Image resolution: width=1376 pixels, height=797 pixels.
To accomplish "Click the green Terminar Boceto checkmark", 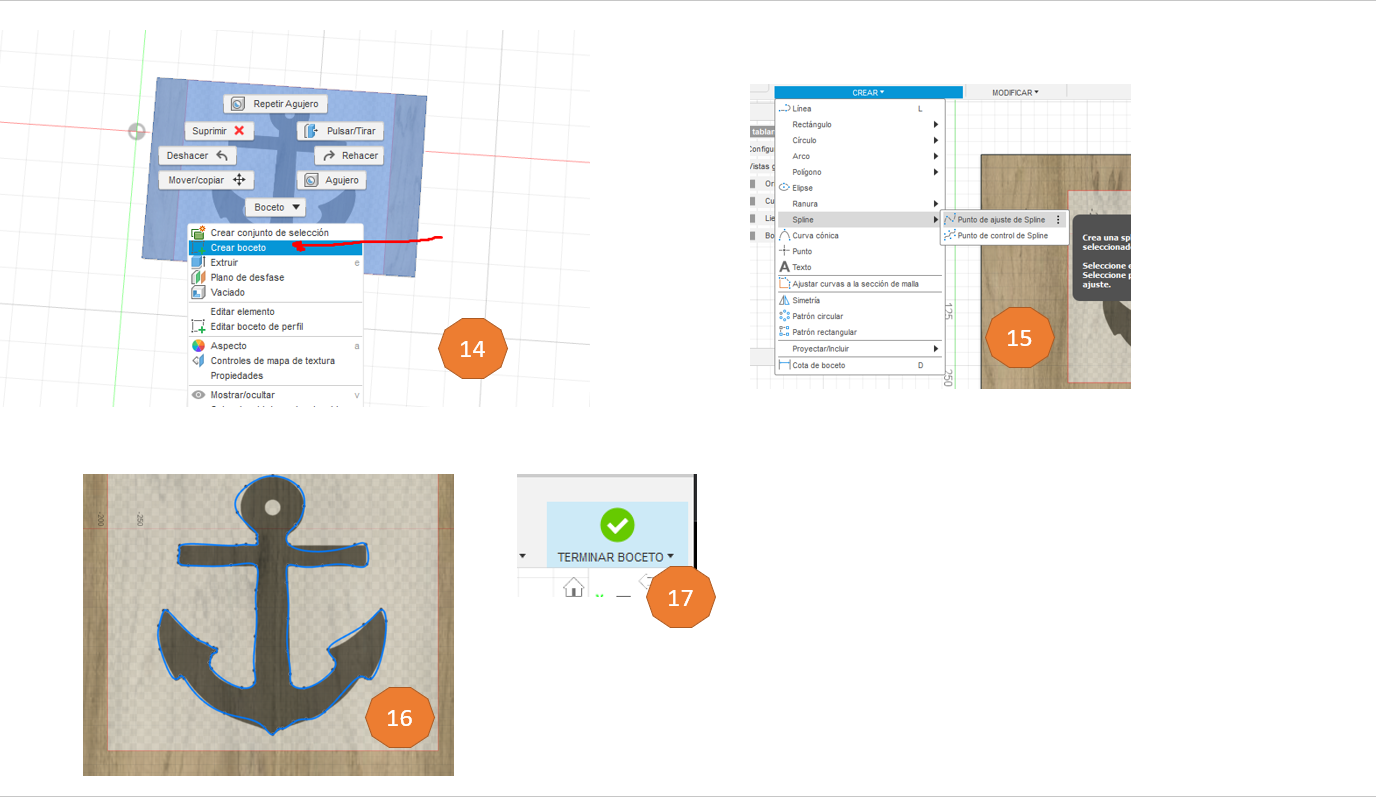I will 617,525.
